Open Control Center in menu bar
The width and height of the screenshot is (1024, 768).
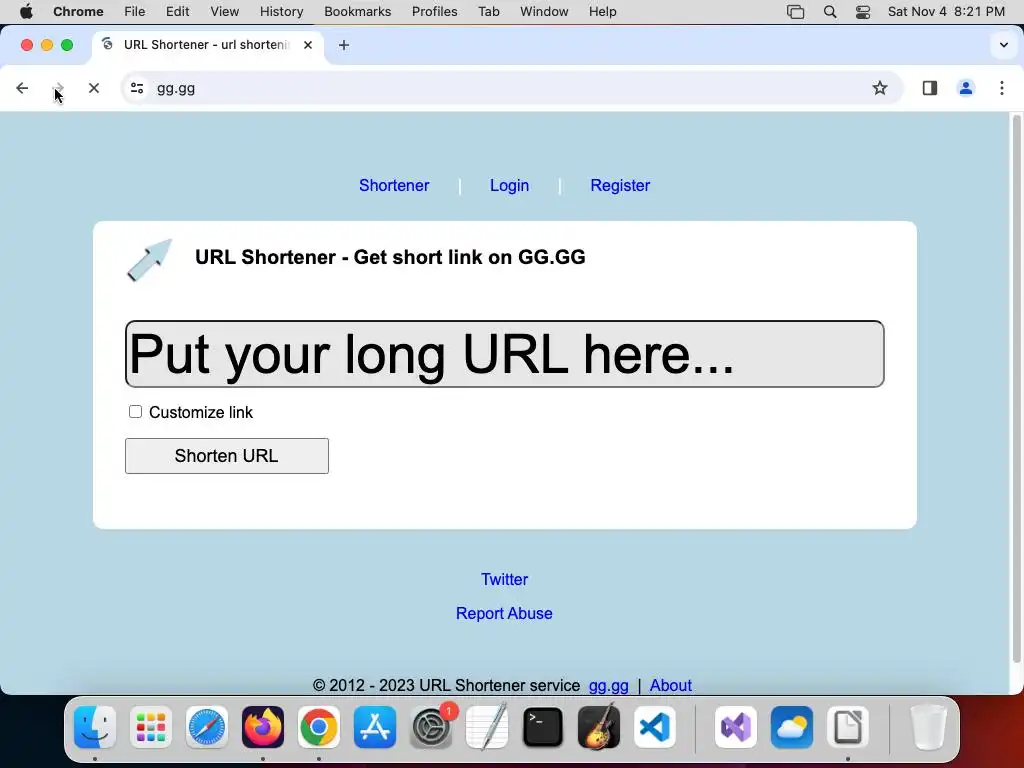click(x=863, y=12)
